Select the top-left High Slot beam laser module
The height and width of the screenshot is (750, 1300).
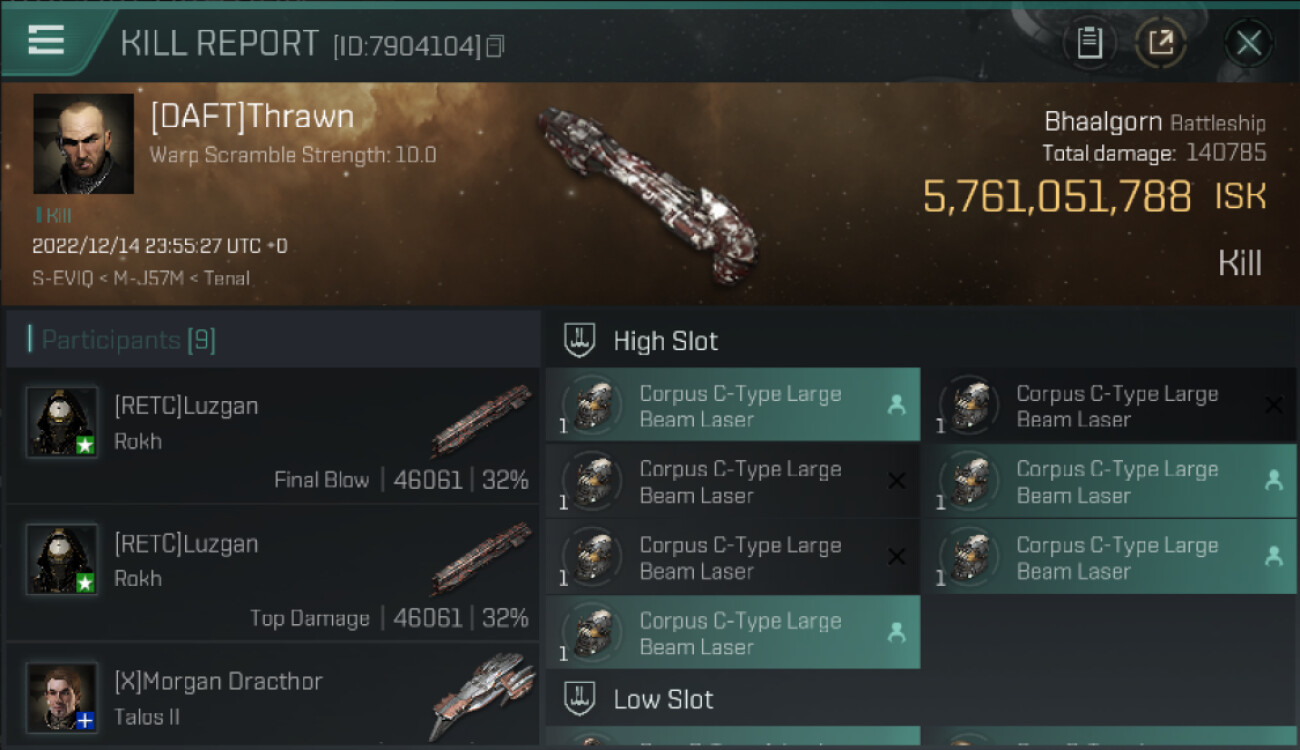click(x=732, y=406)
